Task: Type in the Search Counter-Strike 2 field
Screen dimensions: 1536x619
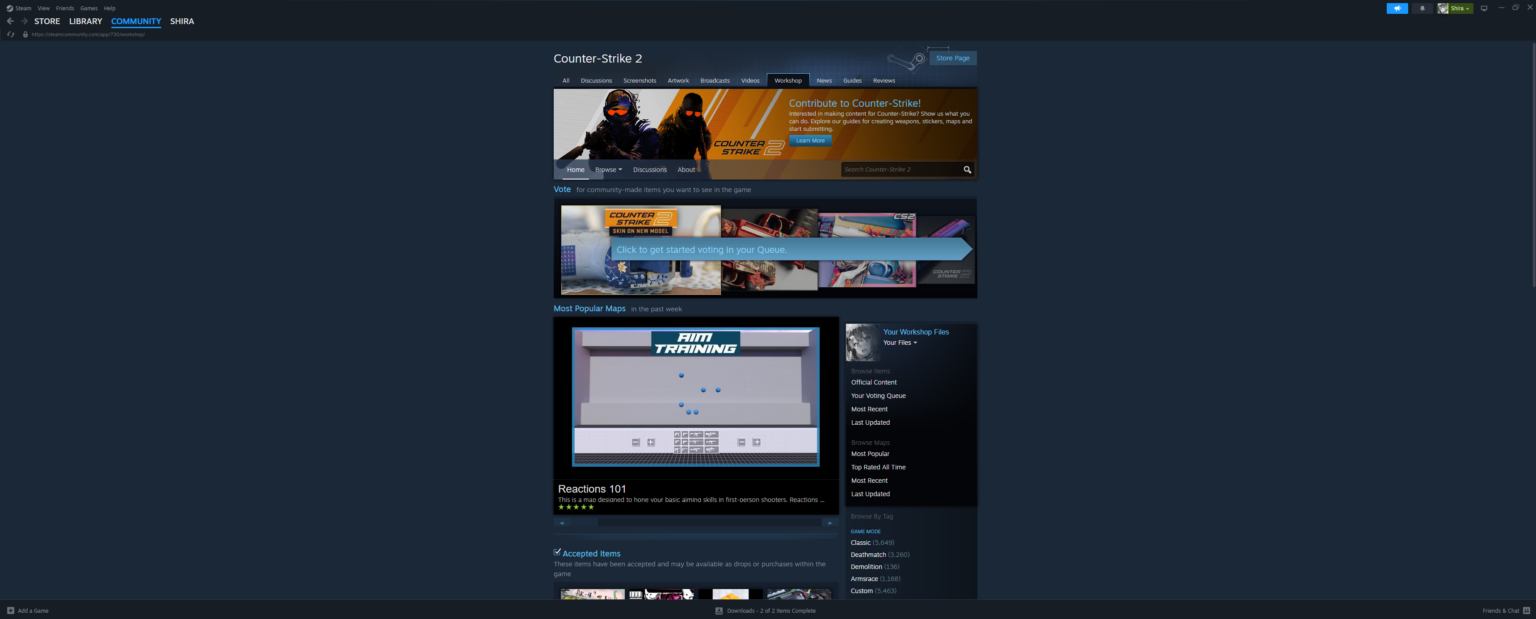Action: click(900, 170)
